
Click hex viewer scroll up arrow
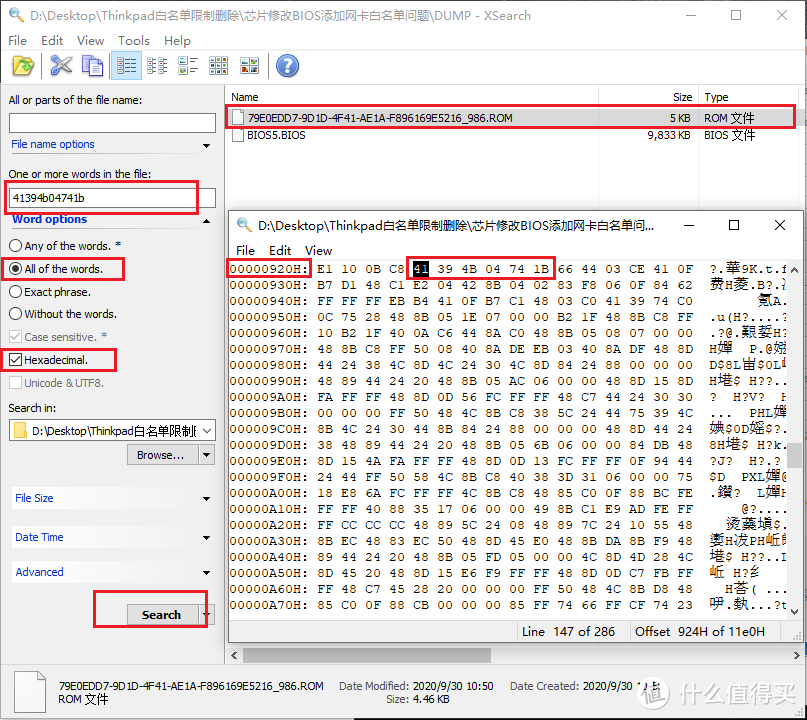pyautogui.click(x=795, y=270)
